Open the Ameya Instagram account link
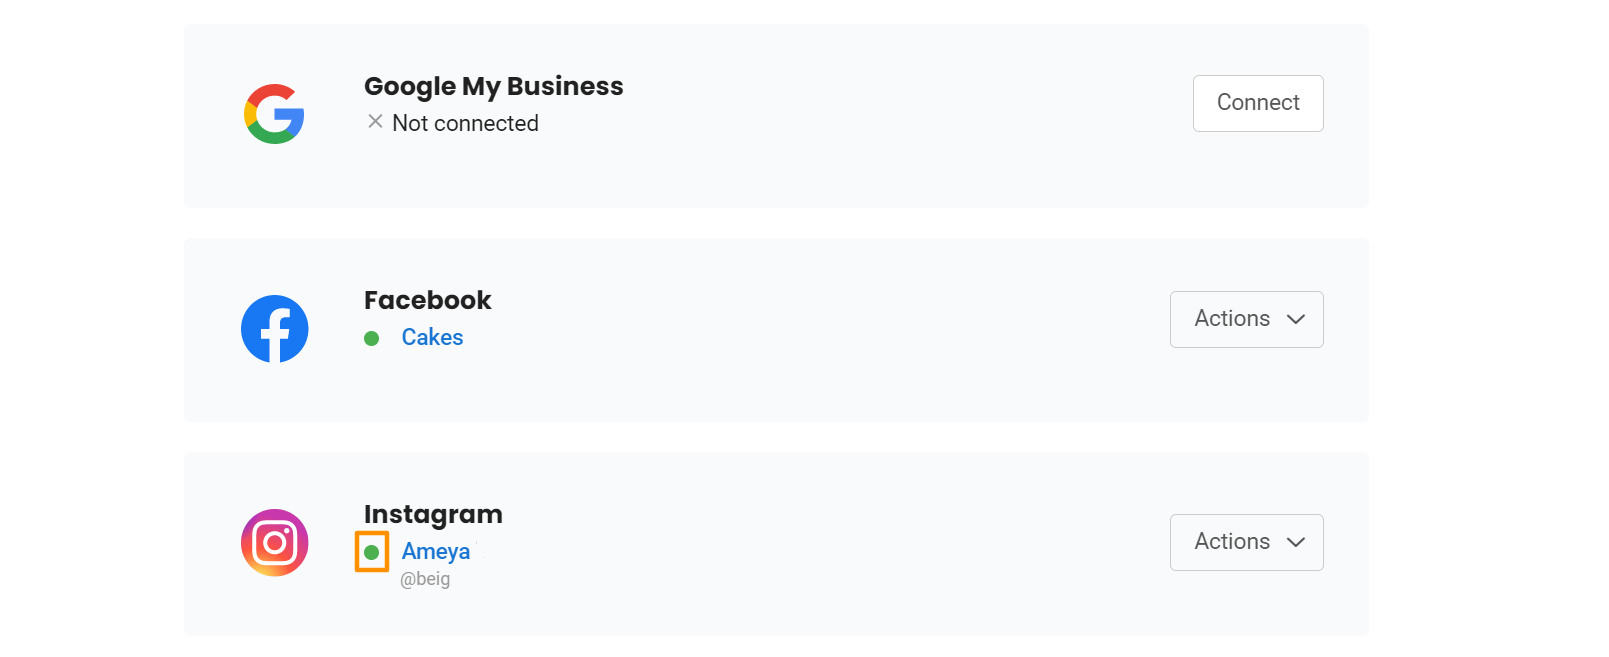Screen dimensions: 1609x657 pyautogui.click(x=436, y=552)
